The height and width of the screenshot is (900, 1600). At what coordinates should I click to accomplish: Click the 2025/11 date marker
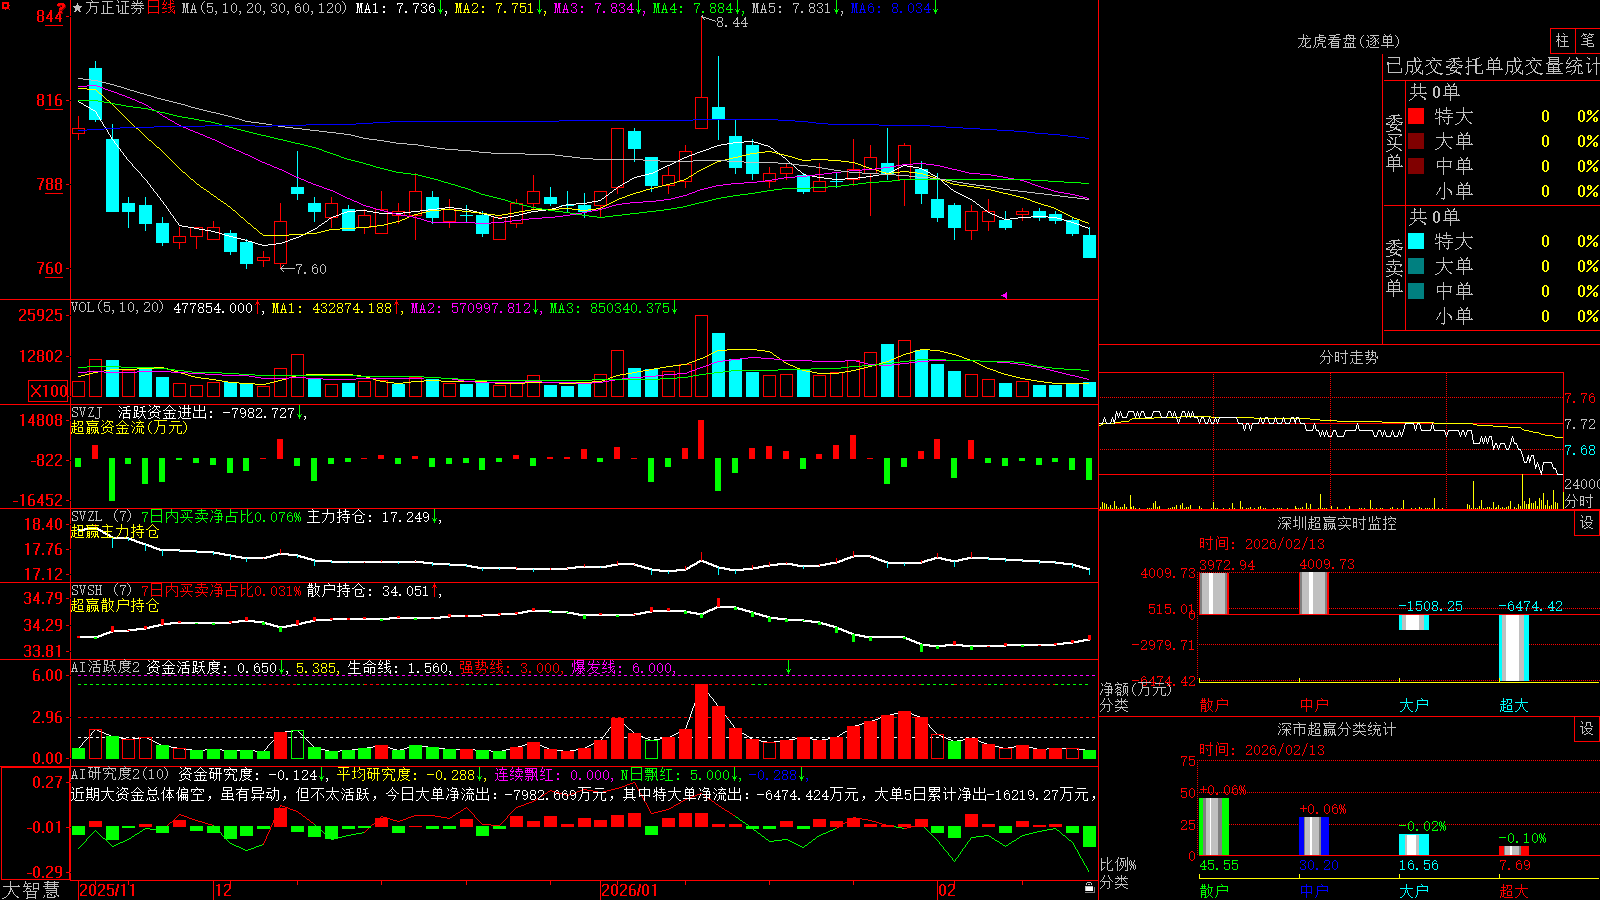tap(107, 890)
